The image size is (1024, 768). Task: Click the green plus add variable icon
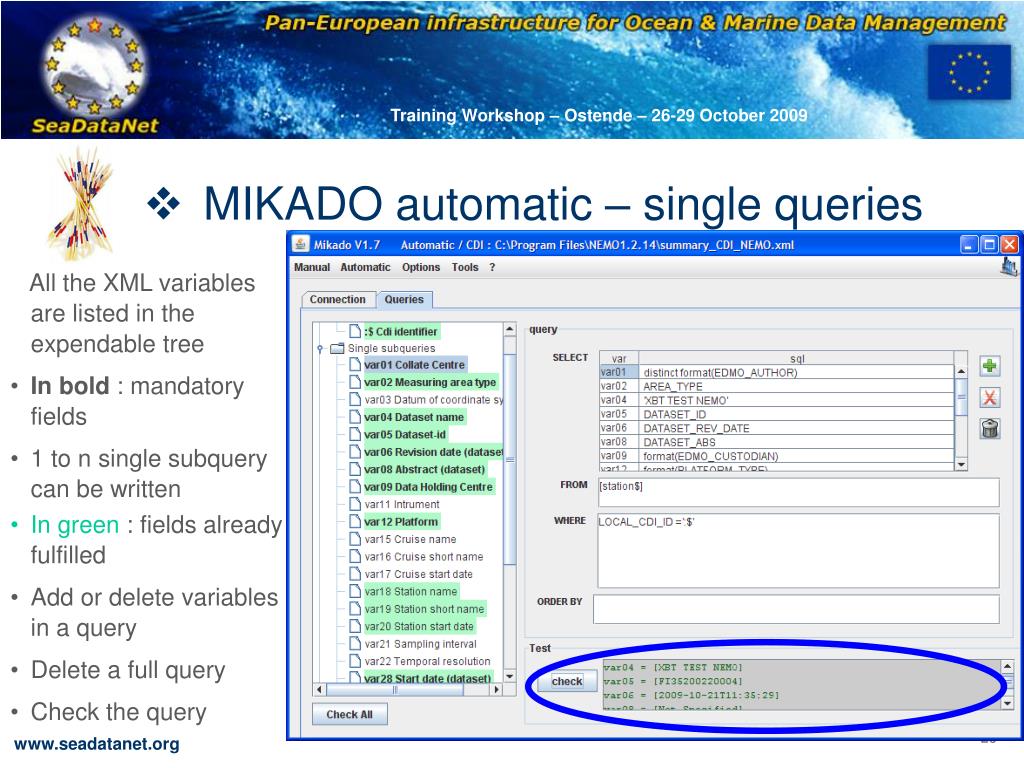point(989,366)
